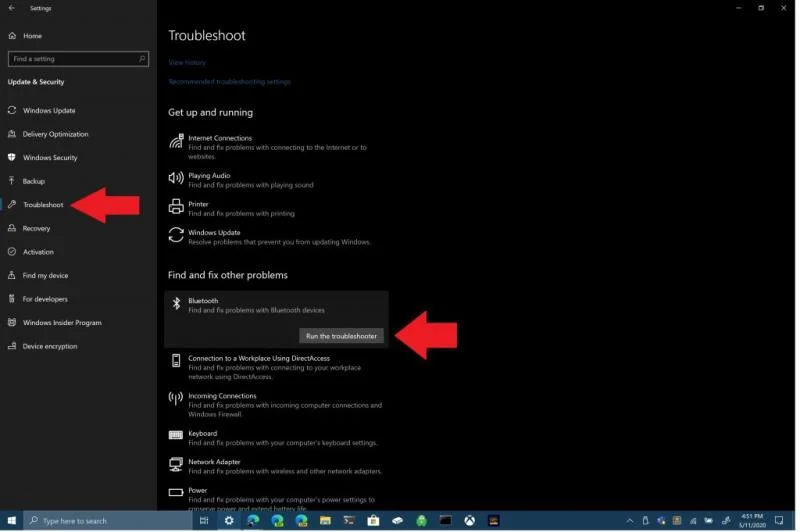800x532 pixels.
Task: Click the taskbar clock showing 4:51 PM
Action: coord(753,521)
